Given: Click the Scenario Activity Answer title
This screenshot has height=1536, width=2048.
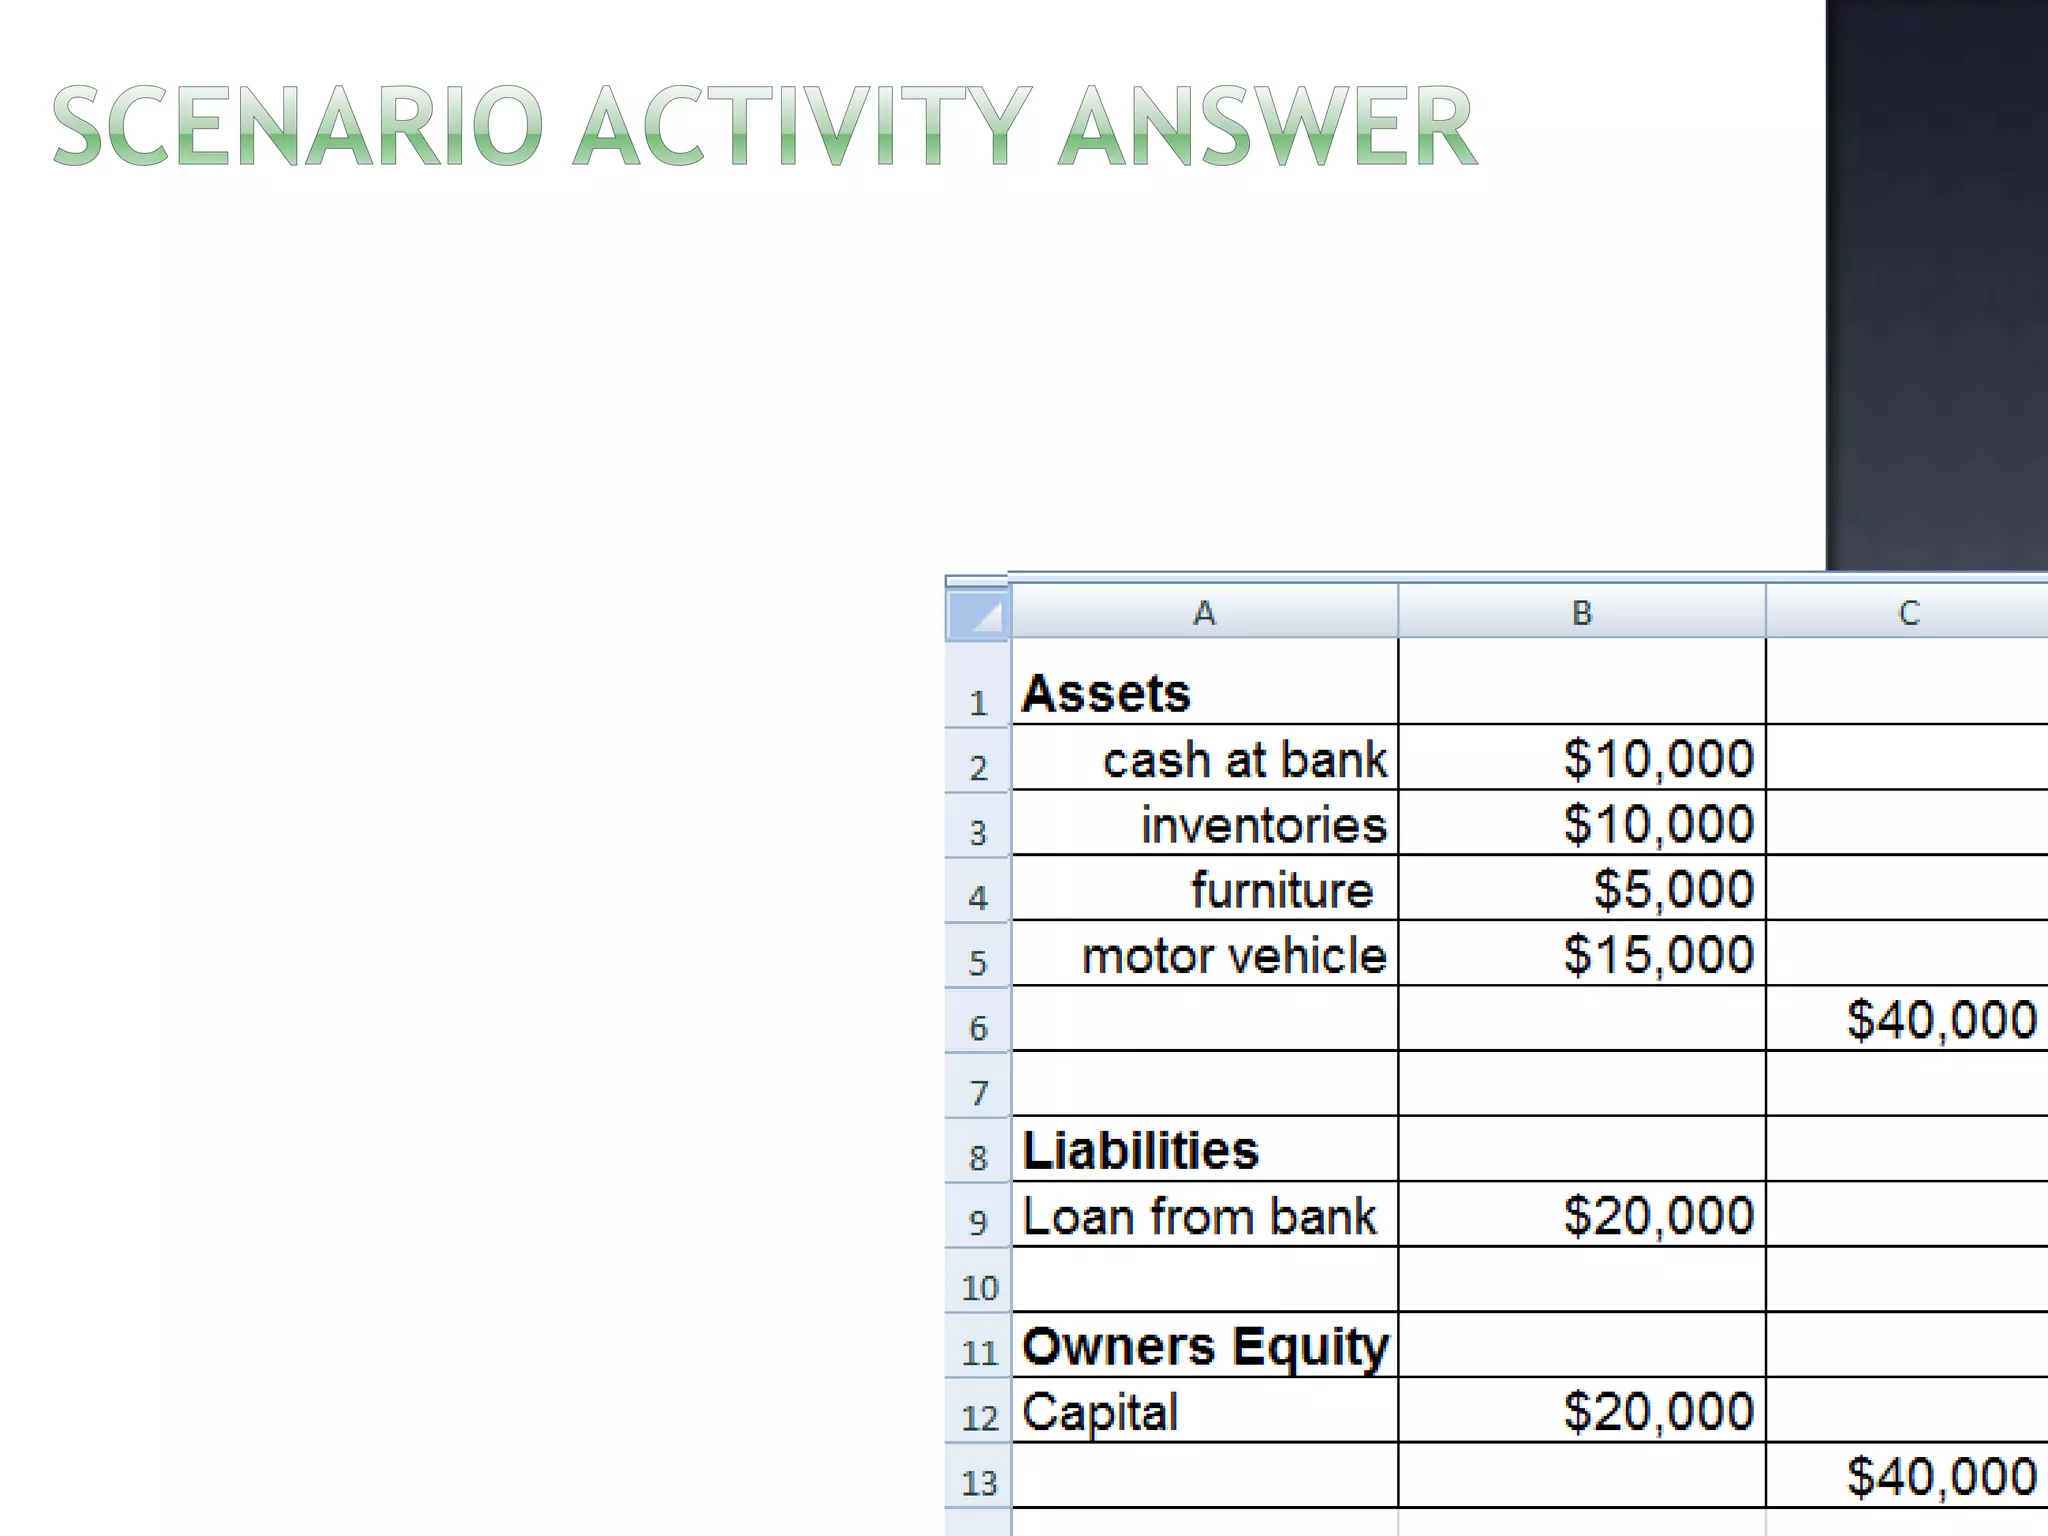Looking at the screenshot, I should 764,126.
